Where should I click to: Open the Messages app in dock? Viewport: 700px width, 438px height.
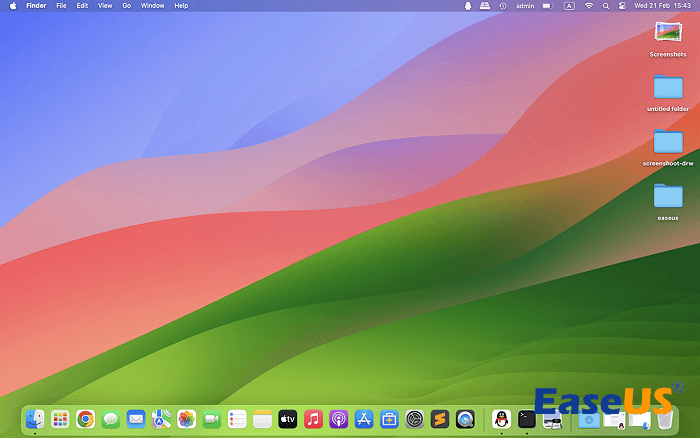click(111, 419)
